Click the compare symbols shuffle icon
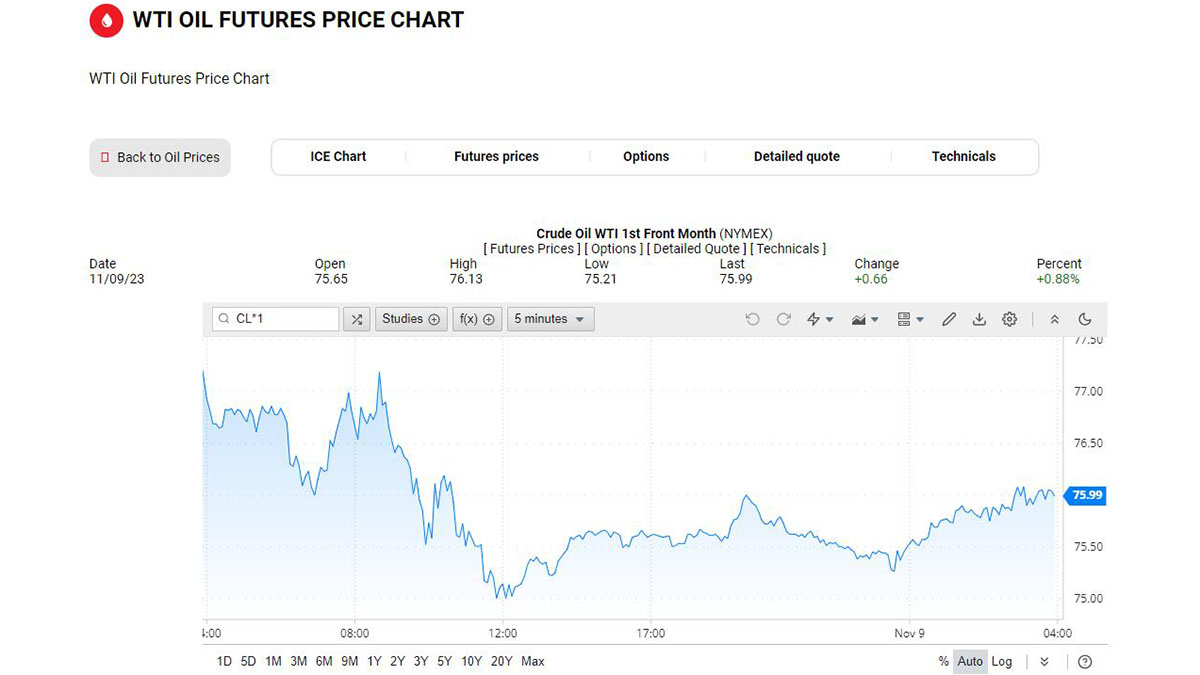Image resolution: width=1200 pixels, height=675 pixels. click(357, 319)
